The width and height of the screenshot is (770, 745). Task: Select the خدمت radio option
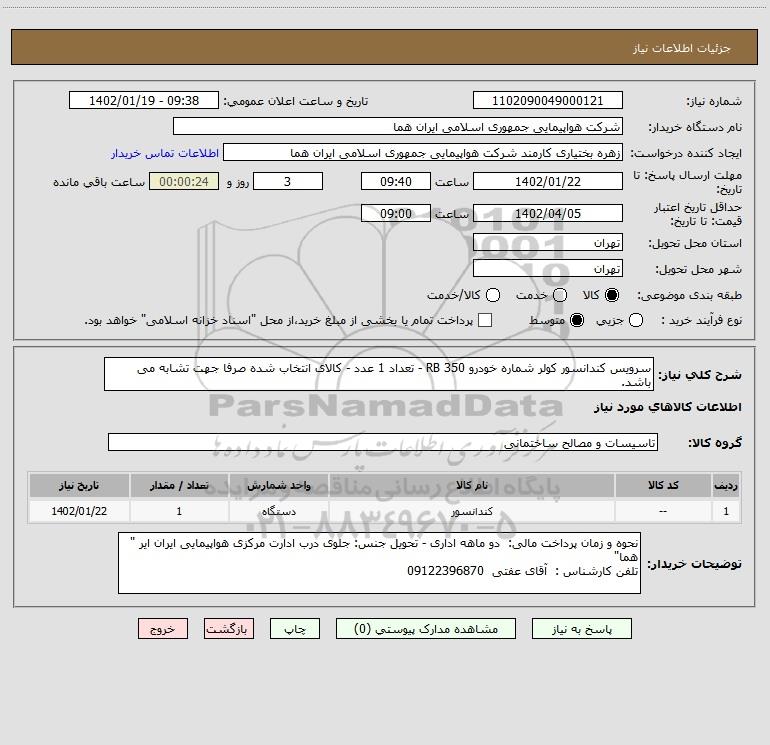560,295
